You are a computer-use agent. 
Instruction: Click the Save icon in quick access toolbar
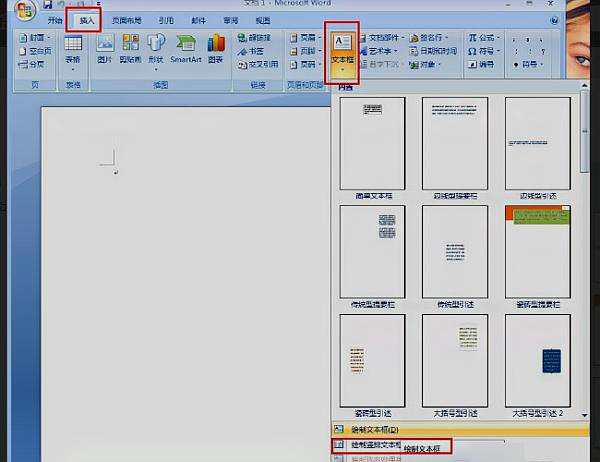[47, 4]
